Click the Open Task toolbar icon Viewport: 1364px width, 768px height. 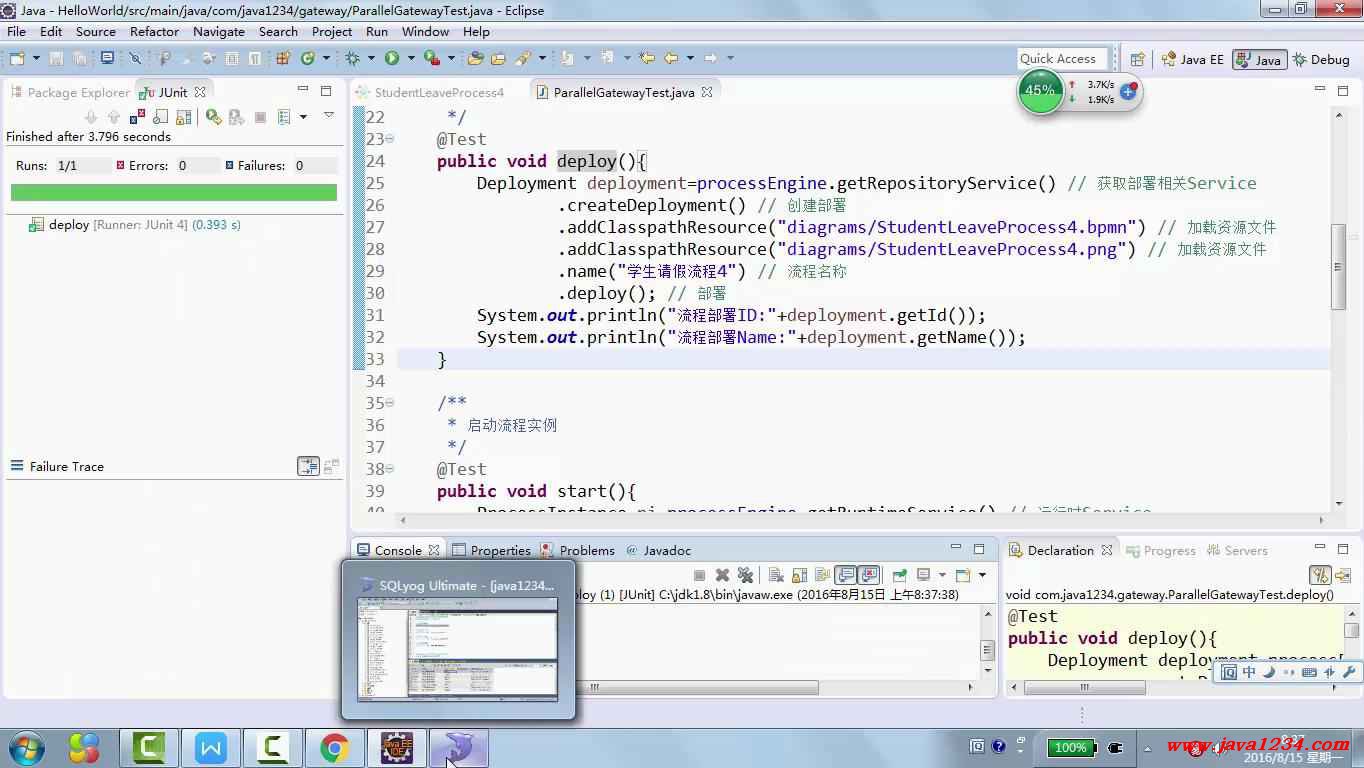pyautogui.click(x=497, y=58)
